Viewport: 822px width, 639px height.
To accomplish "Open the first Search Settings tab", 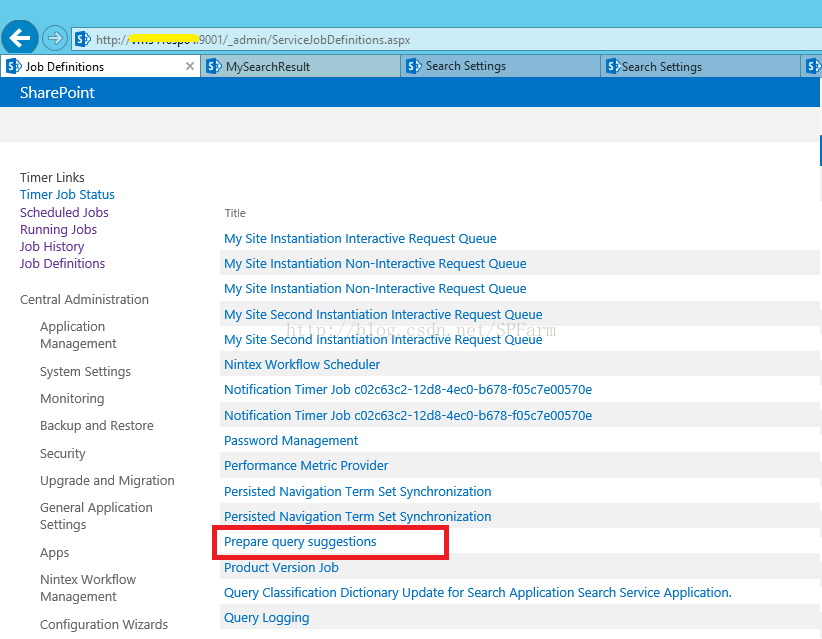I will [501, 67].
